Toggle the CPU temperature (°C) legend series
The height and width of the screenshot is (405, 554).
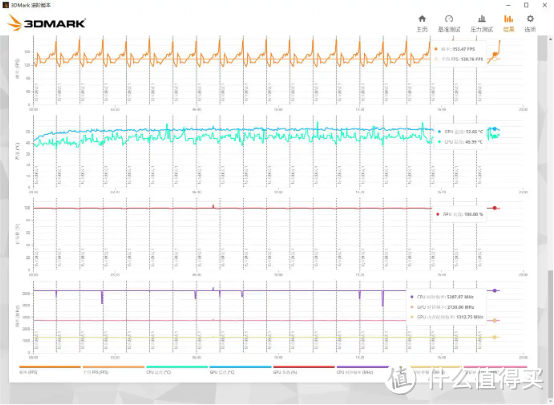[x=177, y=370]
